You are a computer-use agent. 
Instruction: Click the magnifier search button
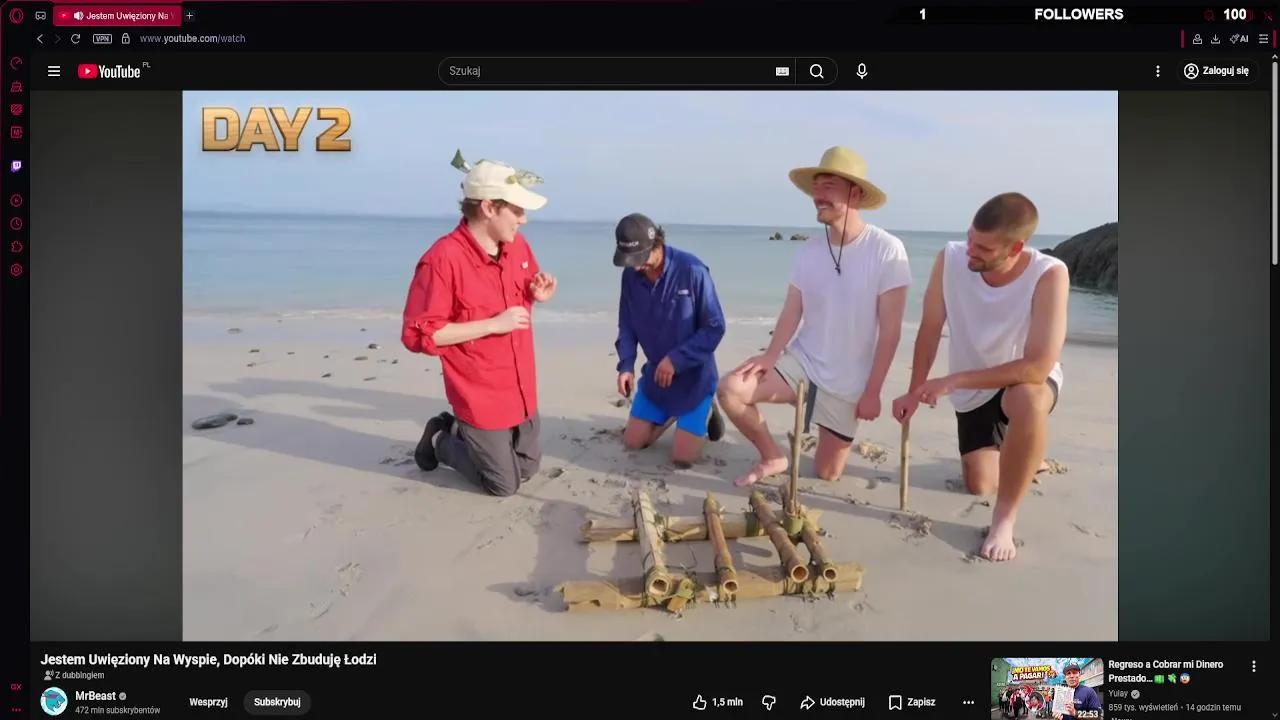click(817, 71)
